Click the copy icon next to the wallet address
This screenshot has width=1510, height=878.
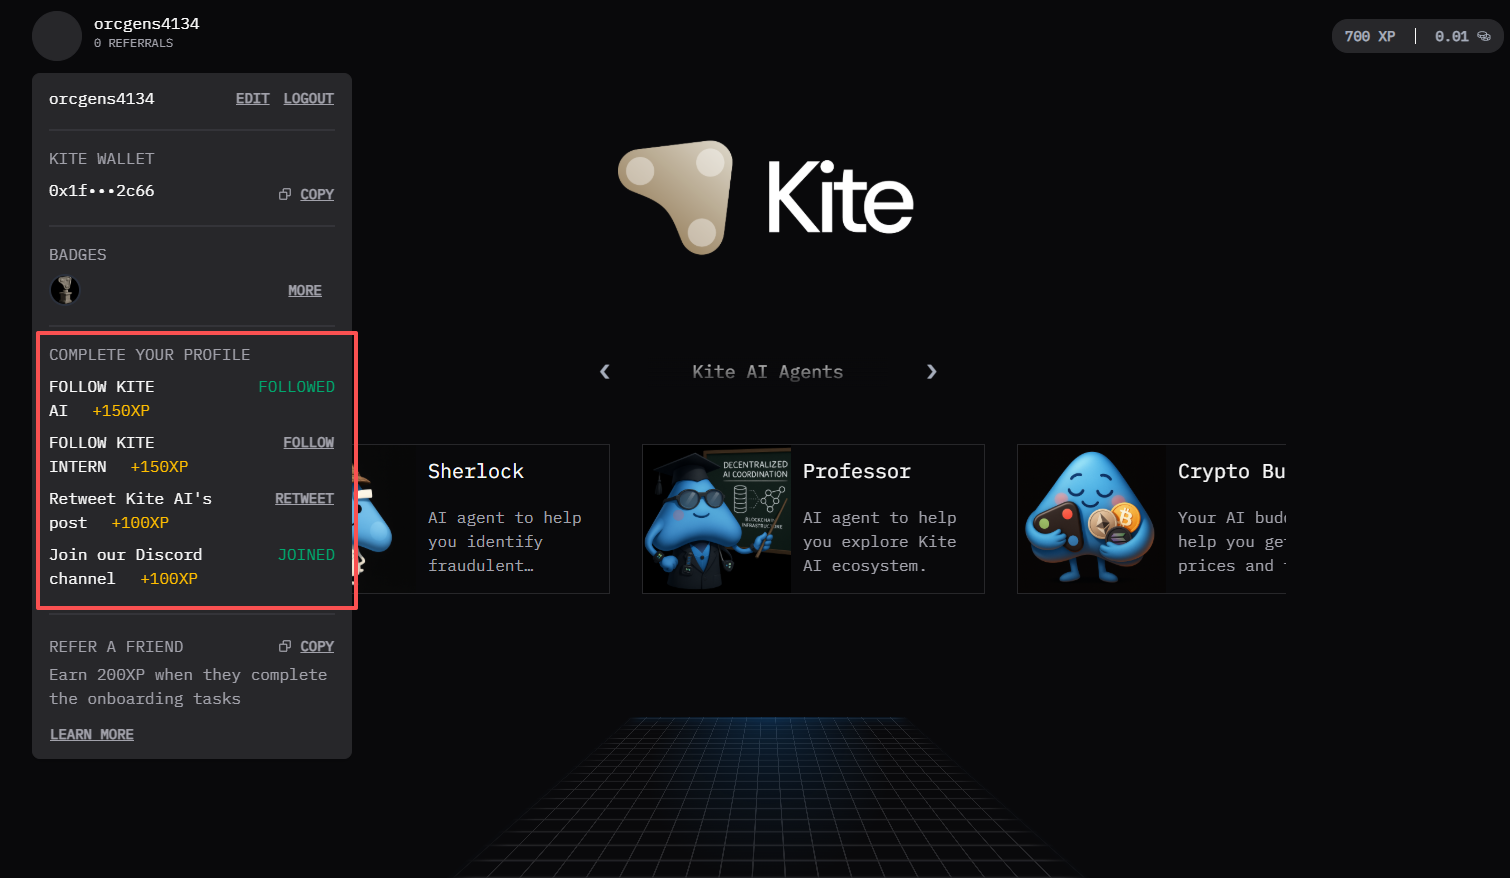285,193
